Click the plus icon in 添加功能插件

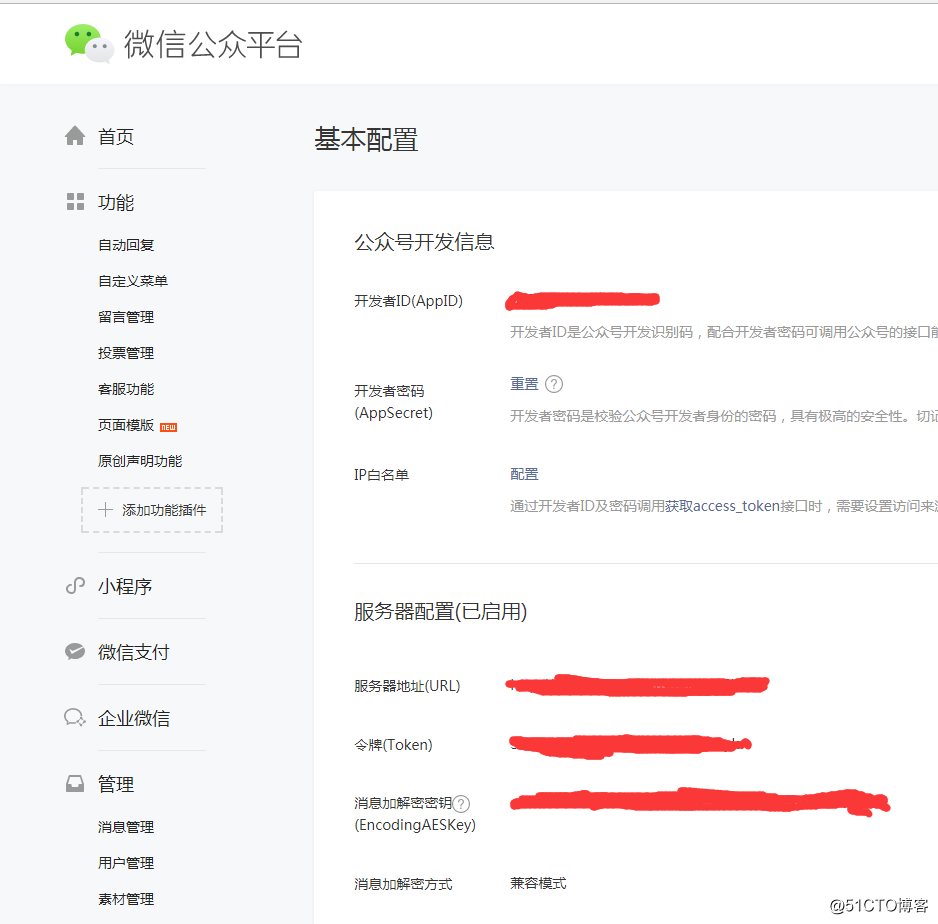[x=105, y=510]
